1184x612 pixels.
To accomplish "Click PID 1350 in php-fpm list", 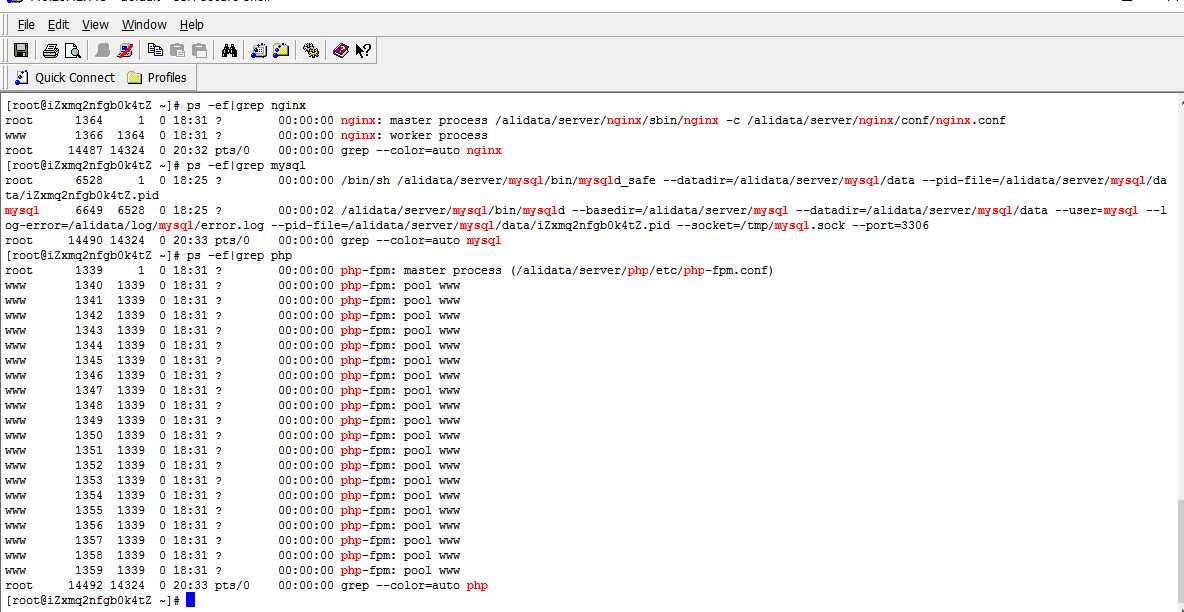I will pos(88,435).
